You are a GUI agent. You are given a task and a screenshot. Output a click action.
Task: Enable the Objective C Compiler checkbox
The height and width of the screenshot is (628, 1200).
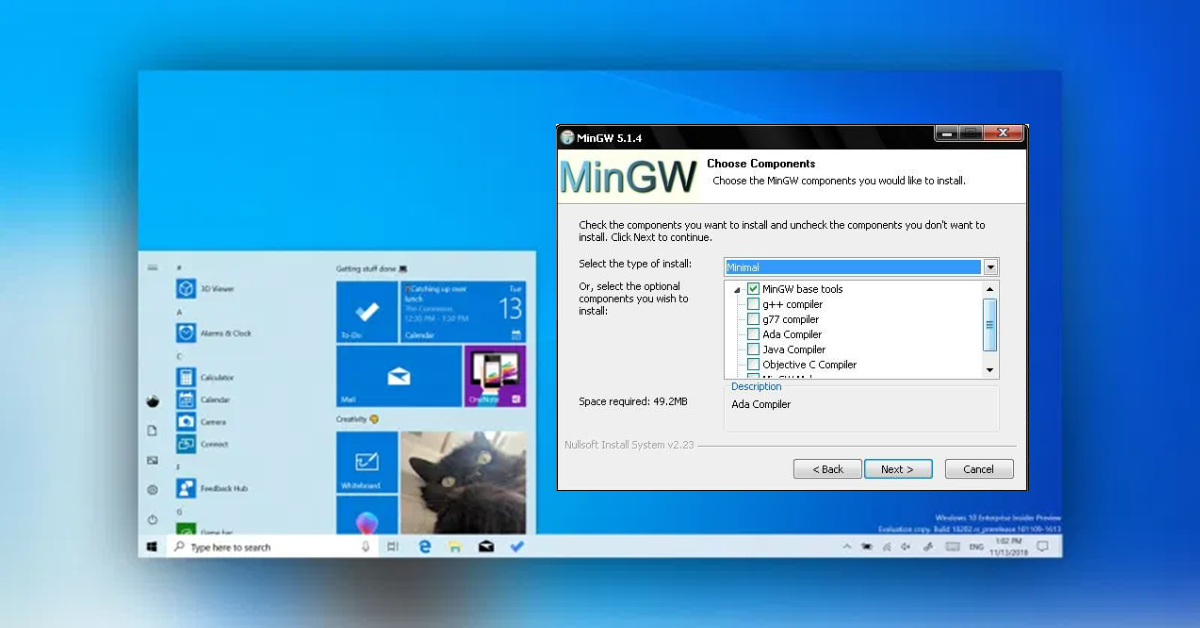point(753,364)
